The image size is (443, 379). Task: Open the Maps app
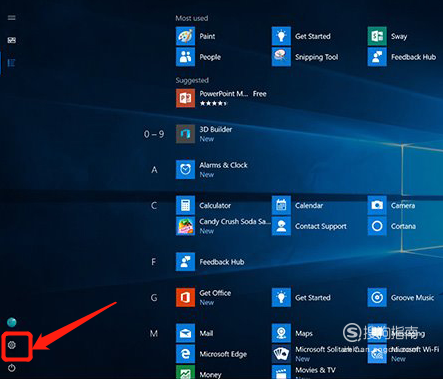[292, 333]
